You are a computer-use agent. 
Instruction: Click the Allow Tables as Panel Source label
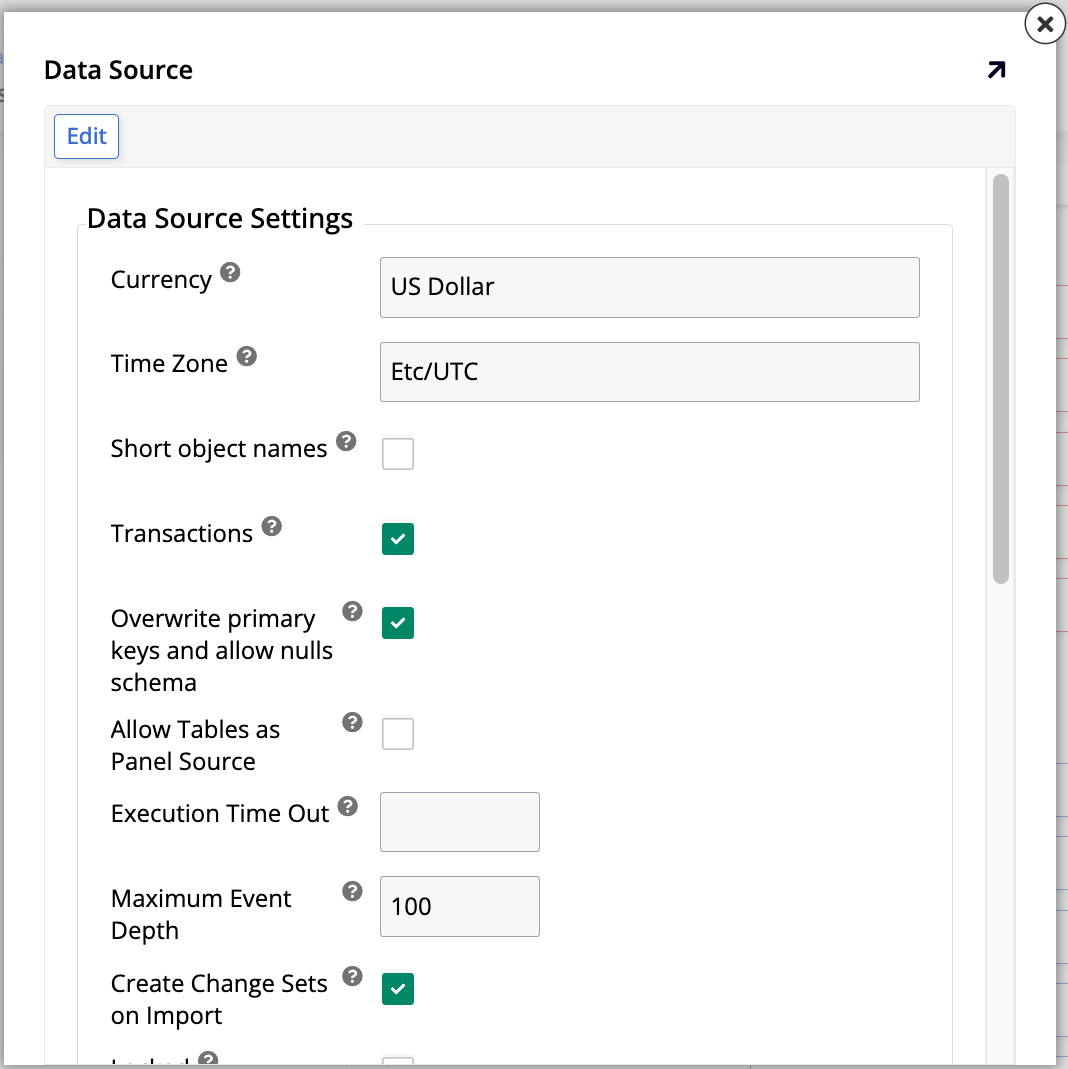coord(196,745)
